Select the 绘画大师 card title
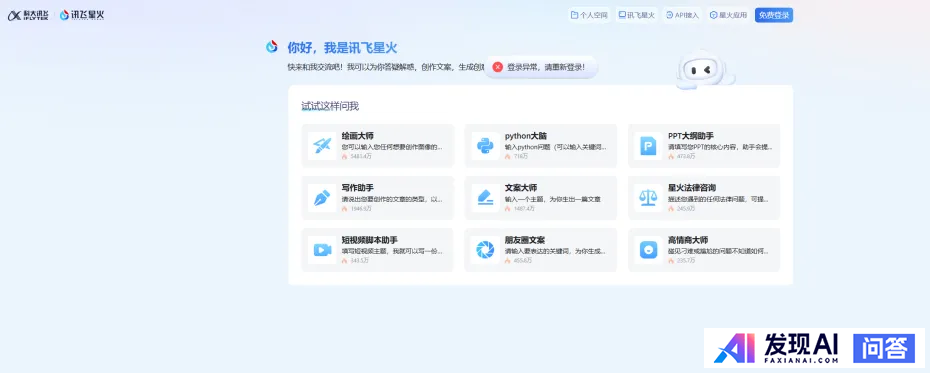 (x=358, y=136)
